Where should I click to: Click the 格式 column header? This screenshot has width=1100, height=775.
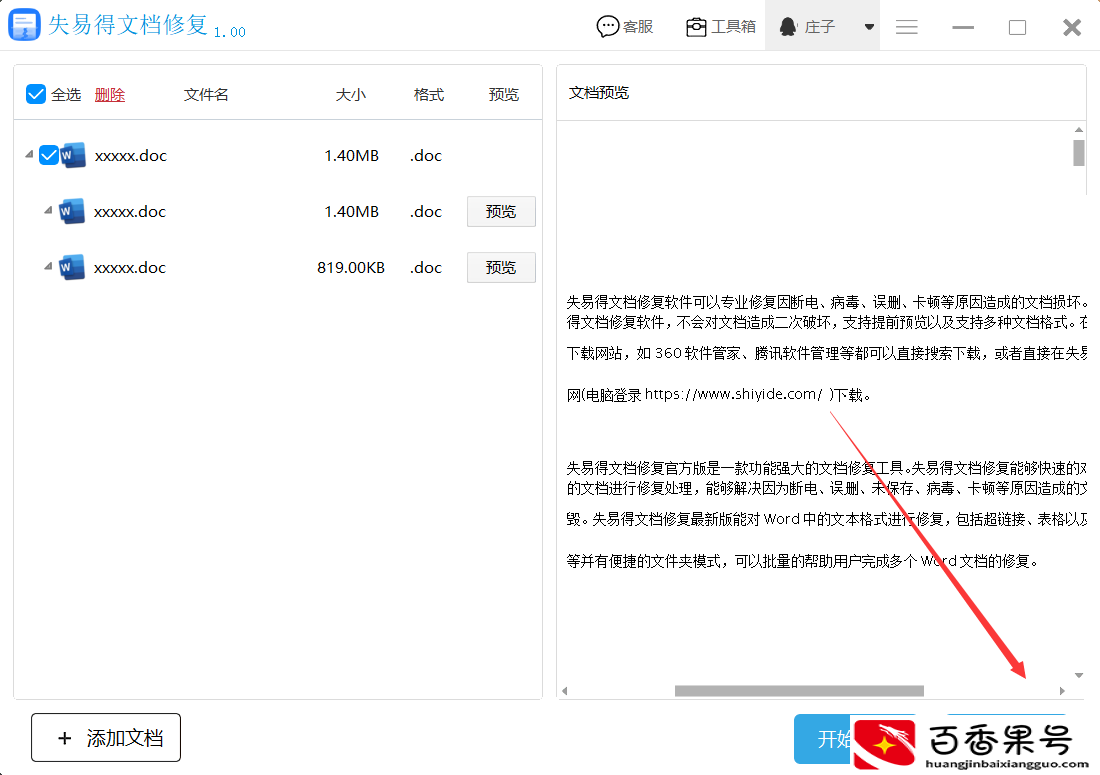(429, 95)
